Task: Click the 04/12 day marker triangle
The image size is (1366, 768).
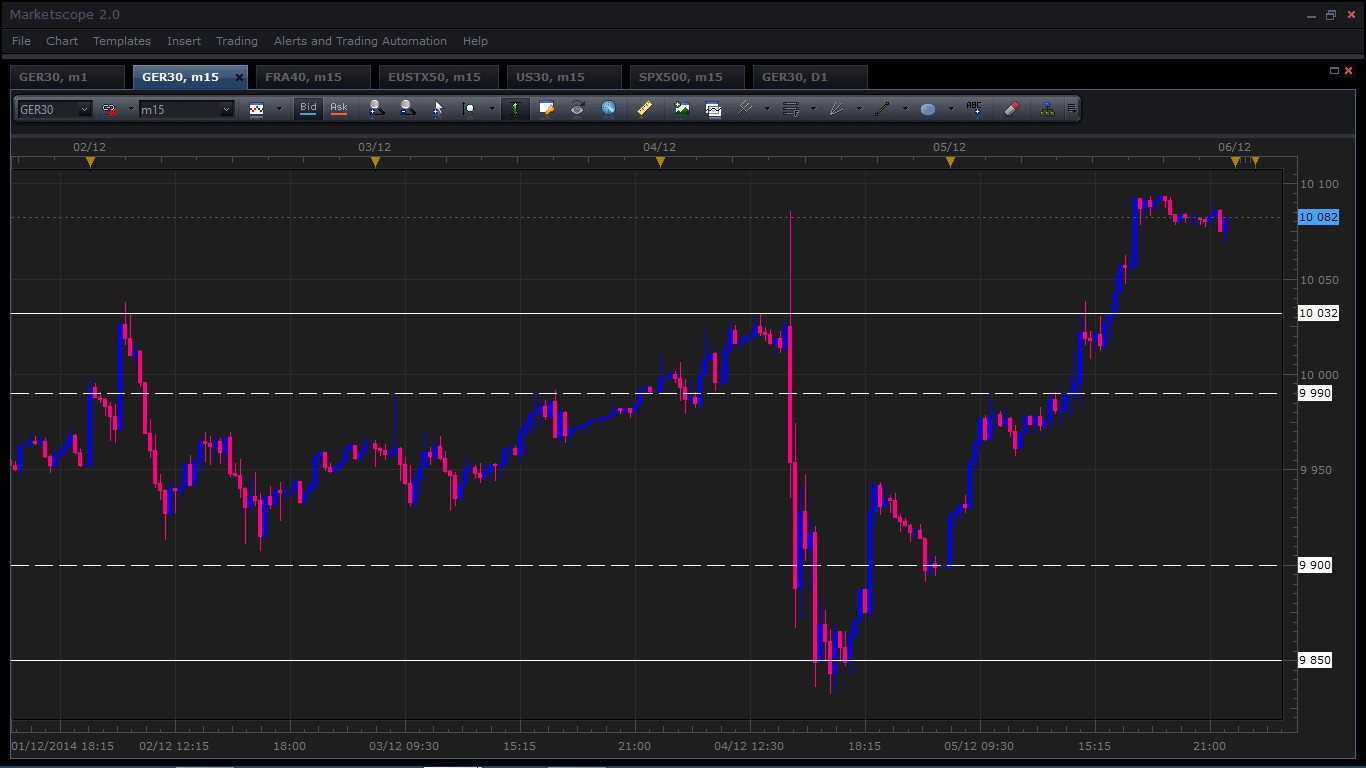Action: [x=660, y=161]
